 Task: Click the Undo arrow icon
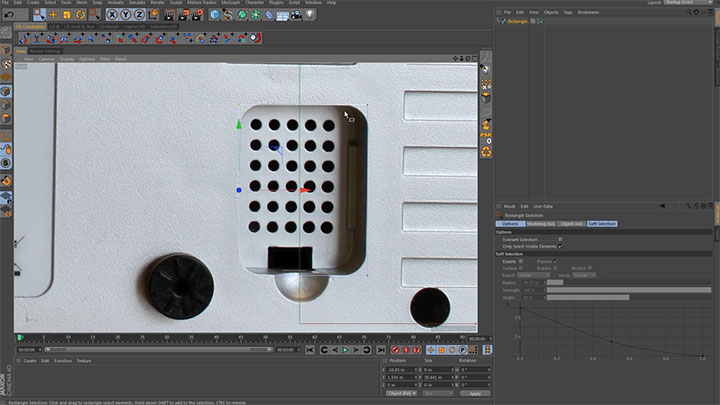9,15
